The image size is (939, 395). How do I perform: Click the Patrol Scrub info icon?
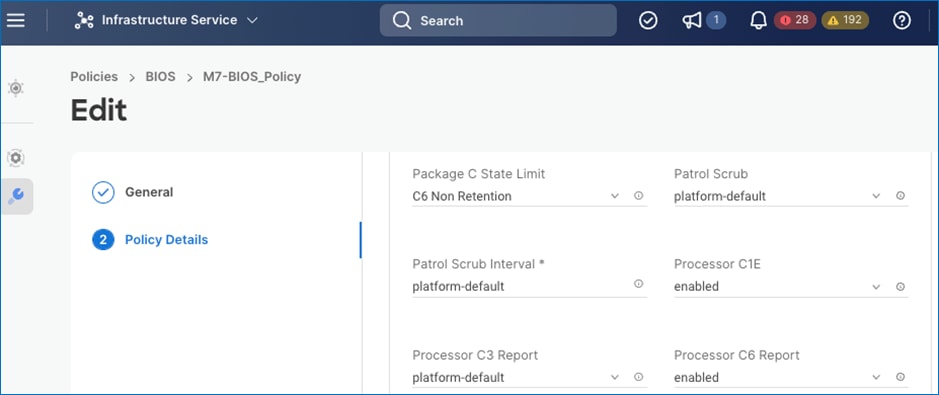900,196
